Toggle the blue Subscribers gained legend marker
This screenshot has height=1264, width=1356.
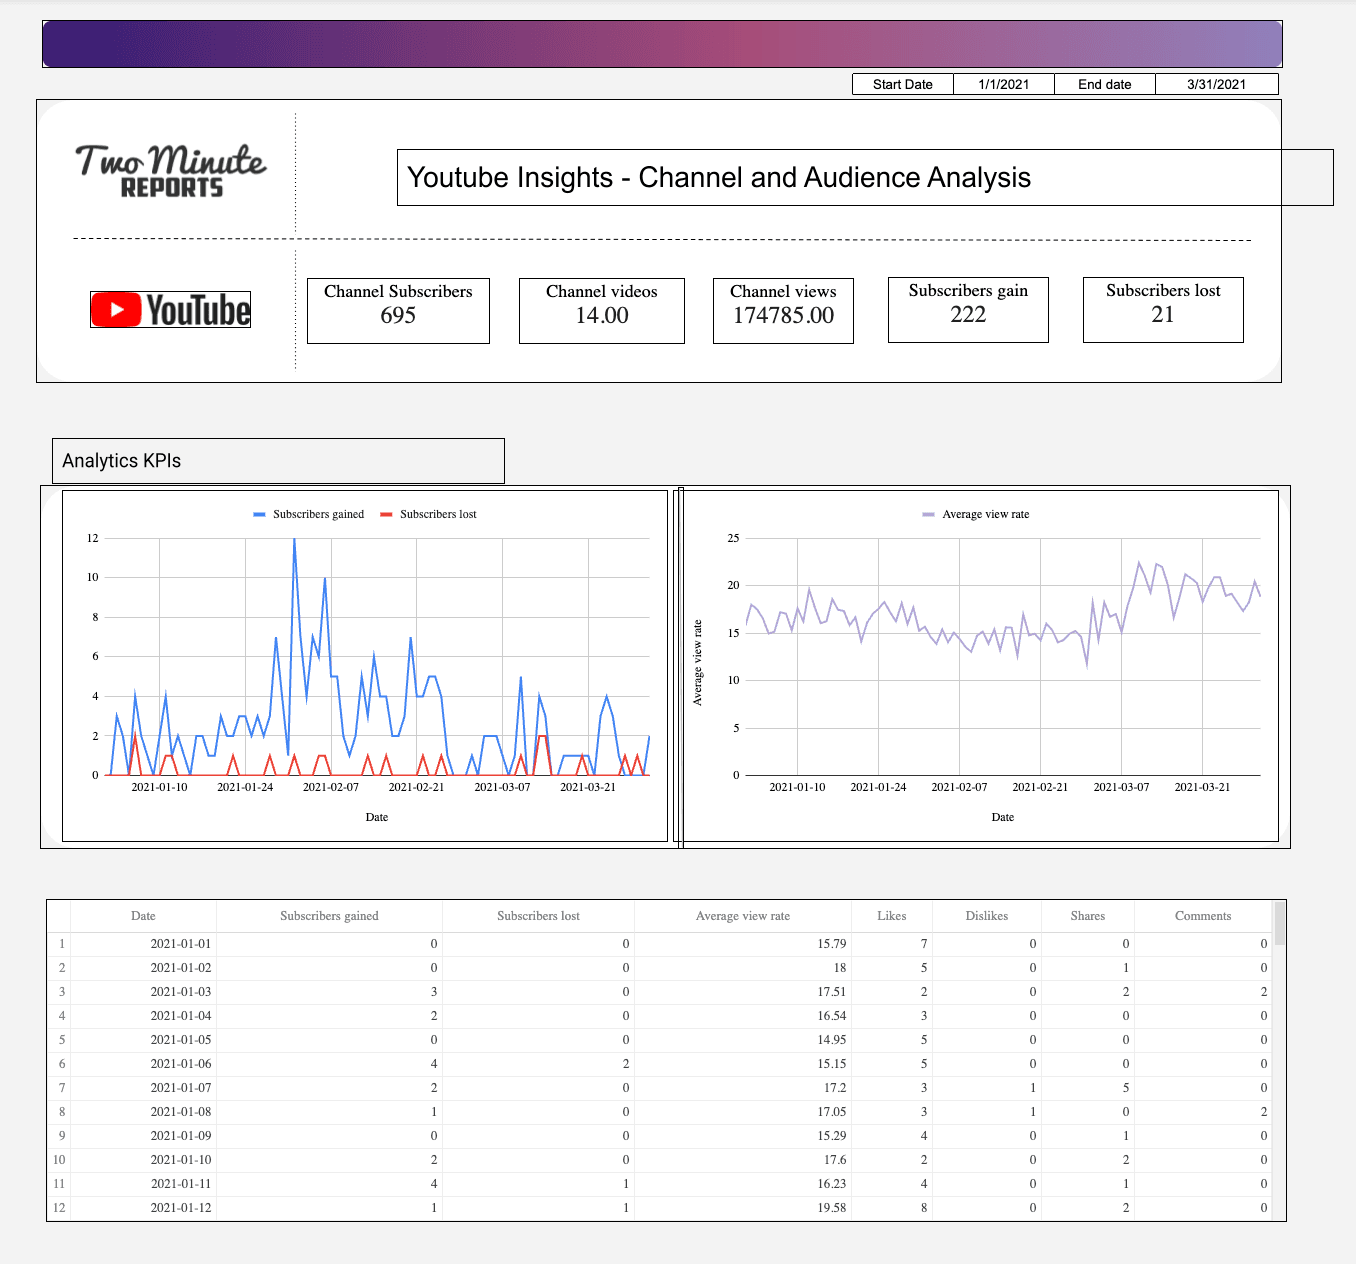click(x=259, y=514)
